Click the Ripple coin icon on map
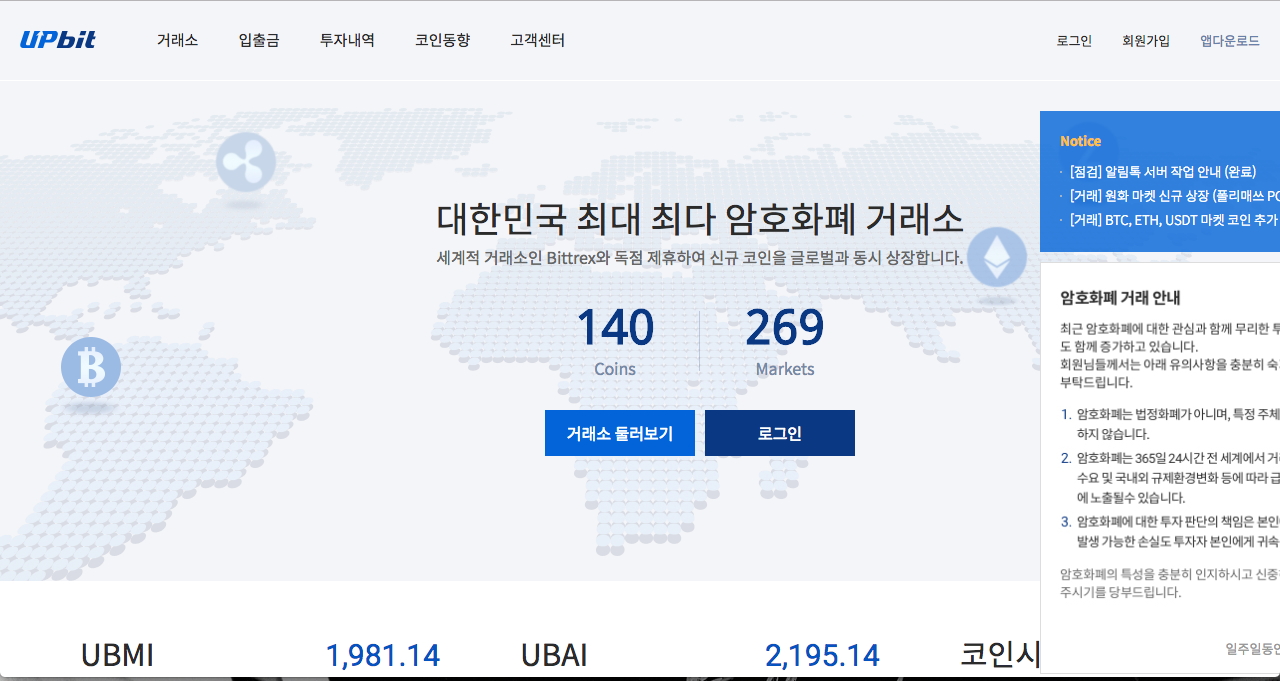 (x=246, y=162)
